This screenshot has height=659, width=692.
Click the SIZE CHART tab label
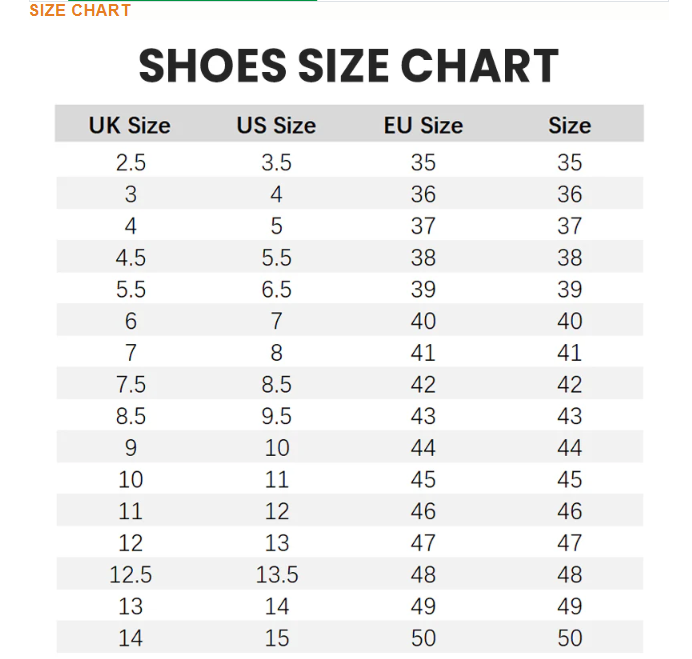[x=80, y=10]
